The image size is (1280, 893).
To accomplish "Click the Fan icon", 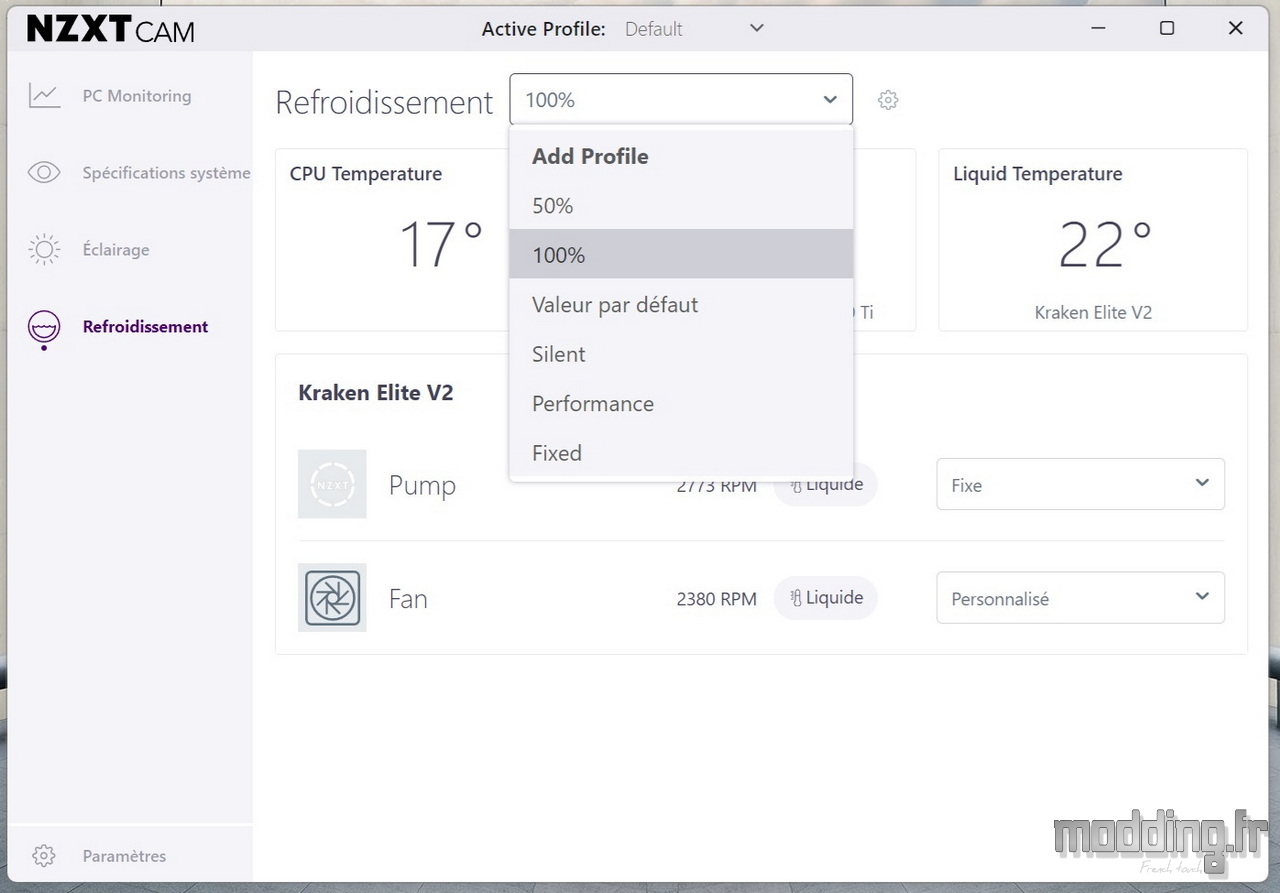I will pyautogui.click(x=332, y=598).
